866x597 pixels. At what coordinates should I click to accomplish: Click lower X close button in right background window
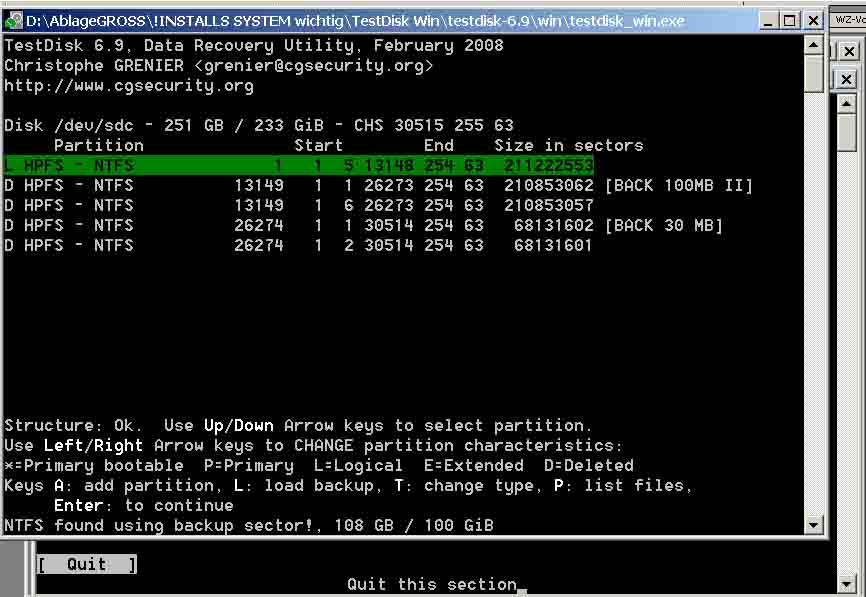[x=846, y=80]
